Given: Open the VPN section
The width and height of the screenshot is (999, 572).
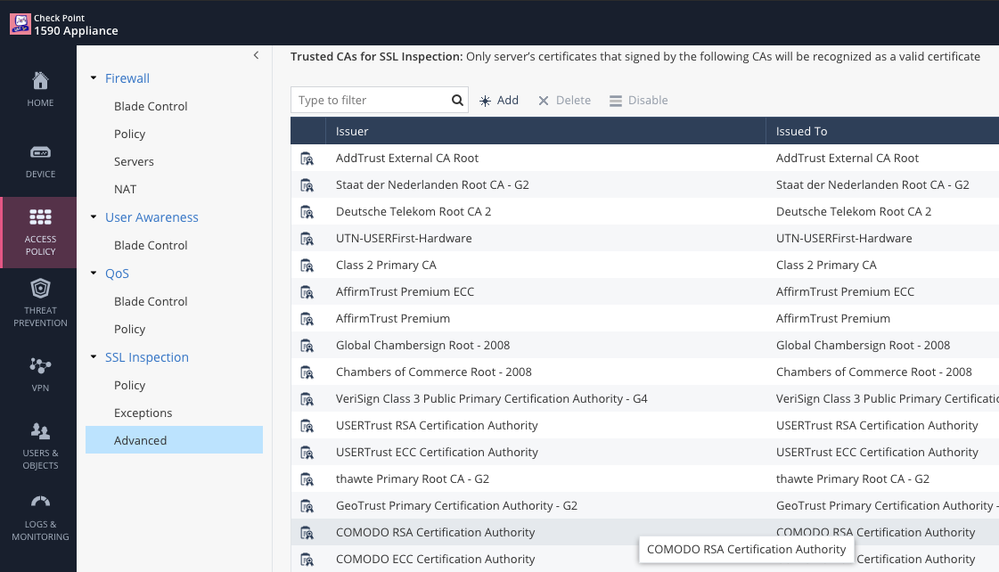Looking at the screenshot, I should [40, 375].
